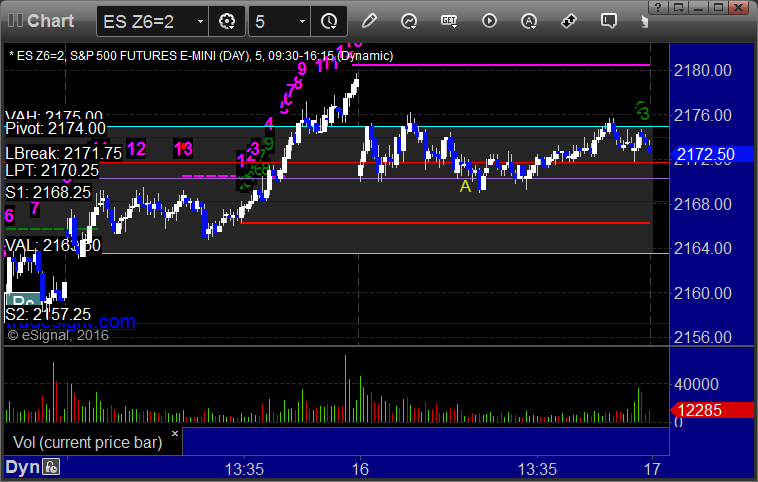Click the green 3 marker near right edge

point(644,113)
